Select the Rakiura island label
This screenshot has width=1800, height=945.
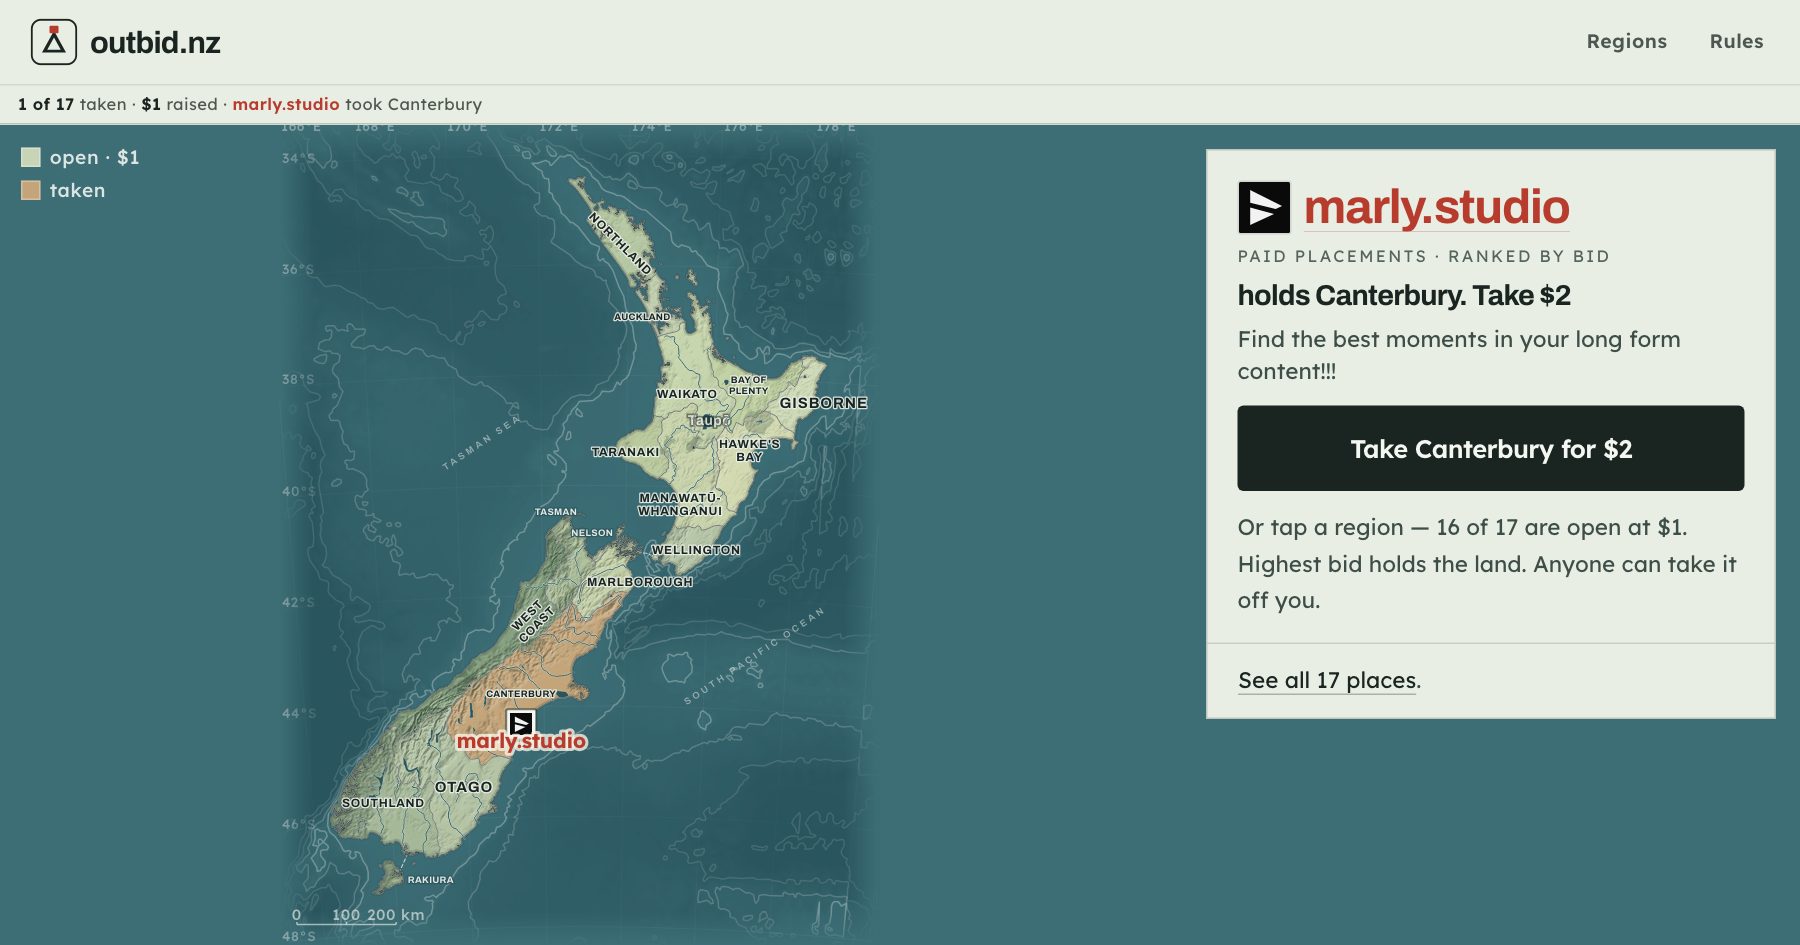tap(430, 880)
